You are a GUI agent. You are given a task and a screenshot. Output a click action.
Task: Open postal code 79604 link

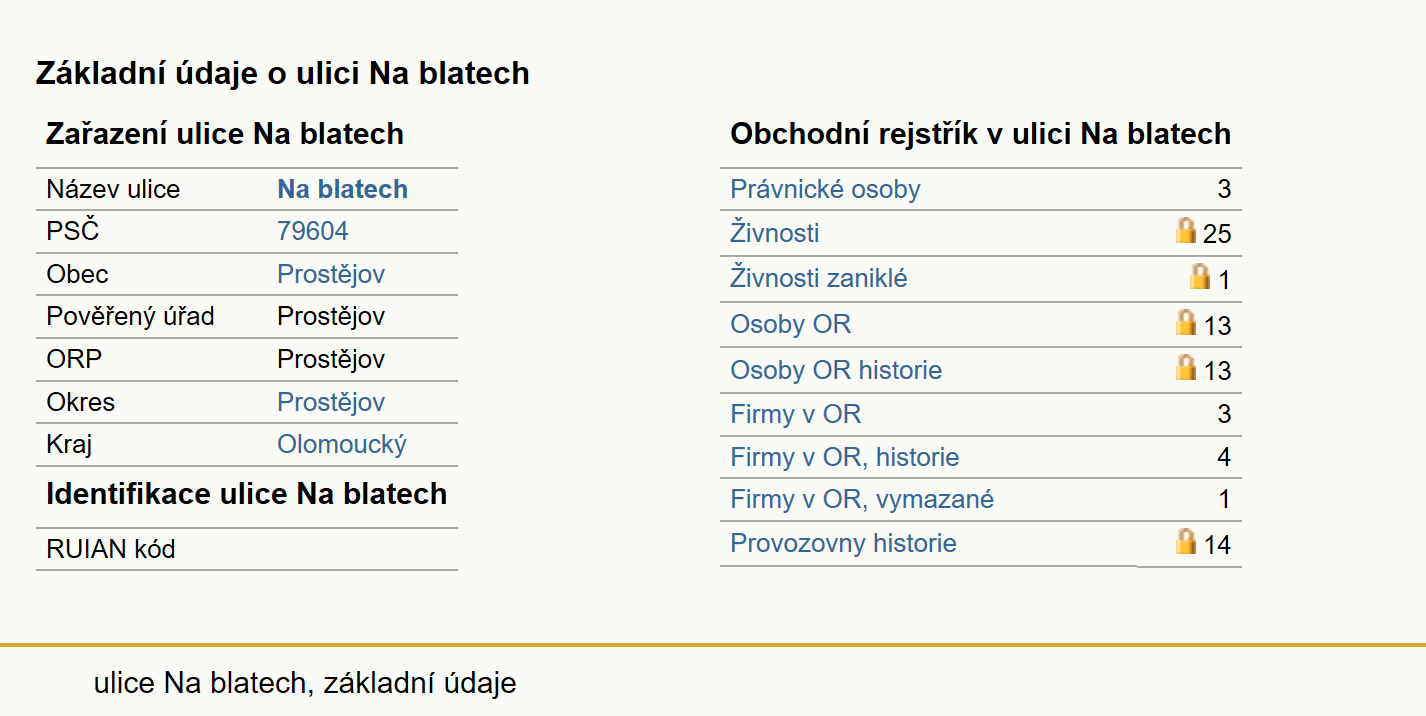313,231
